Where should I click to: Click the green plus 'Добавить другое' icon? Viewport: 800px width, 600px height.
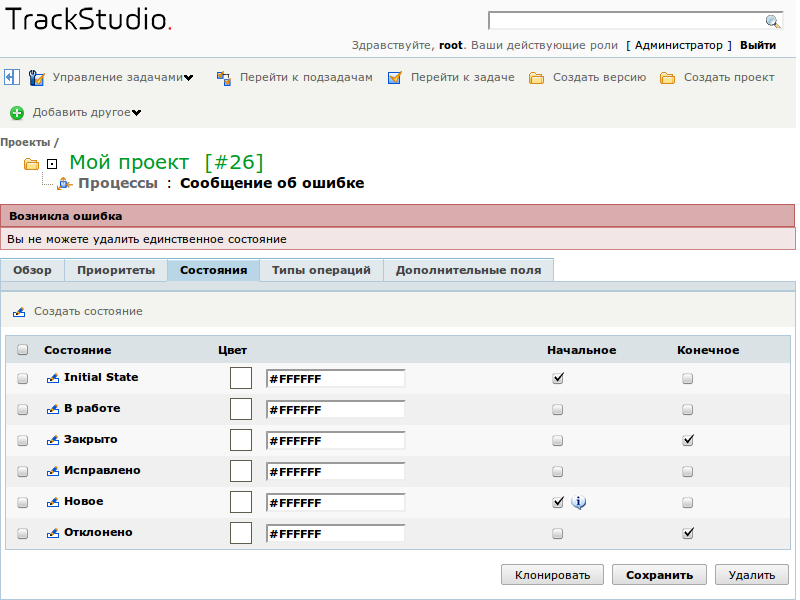pyautogui.click(x=17, y=113)
